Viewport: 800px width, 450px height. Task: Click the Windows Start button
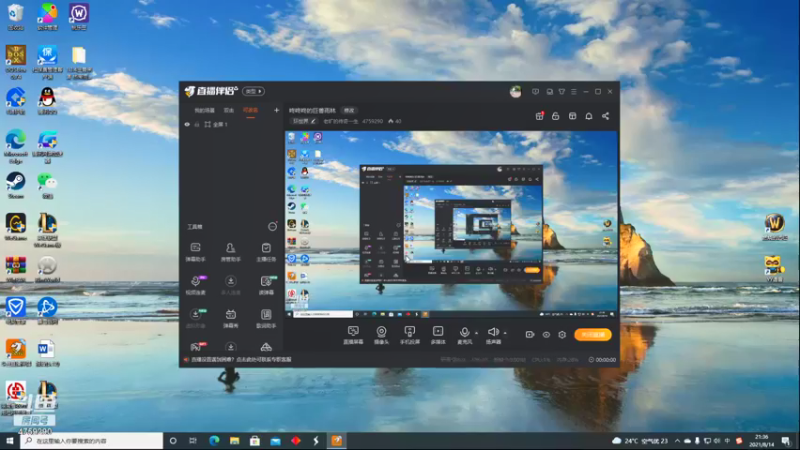click(10, 441)
